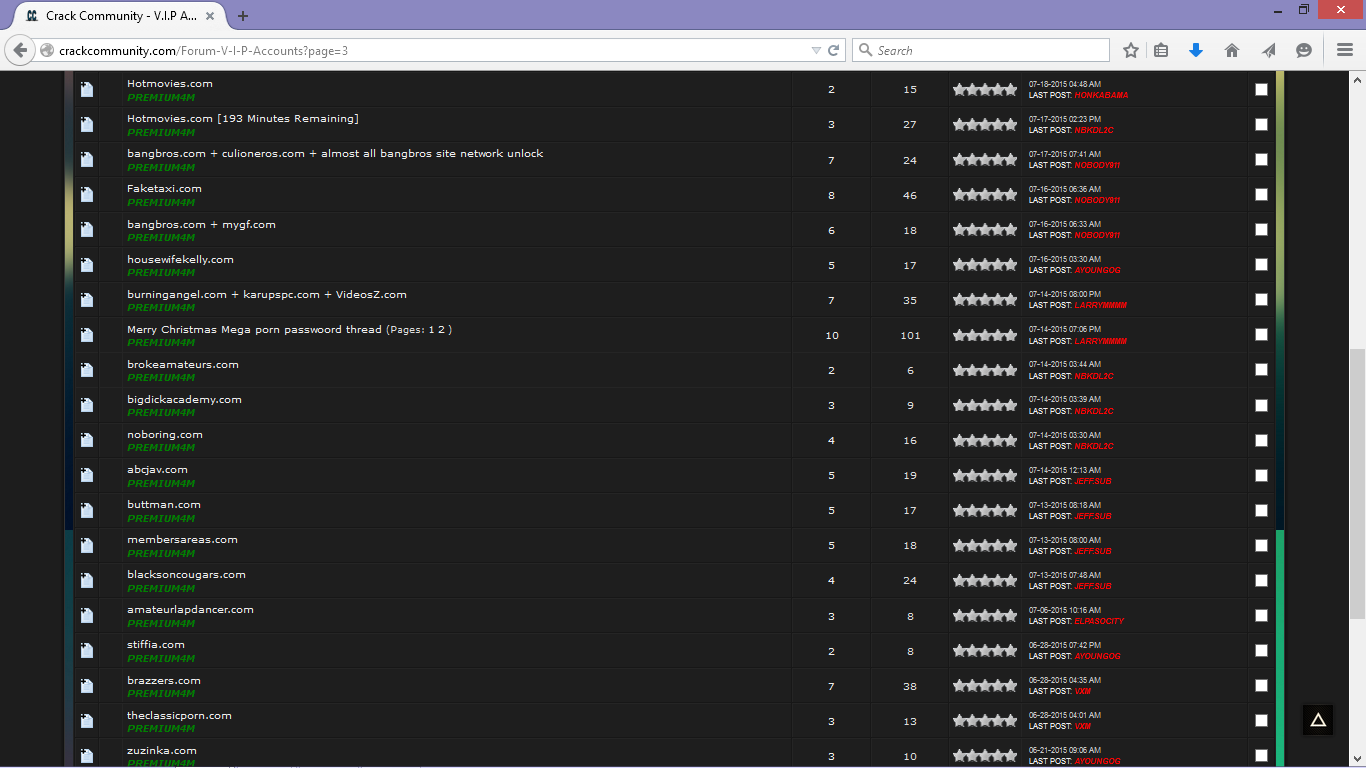Image resolution: width=1366 pixels, height=768 pixels.
Task: Go to page 1 of Merry Christmas thread
Action: point(432,329)
